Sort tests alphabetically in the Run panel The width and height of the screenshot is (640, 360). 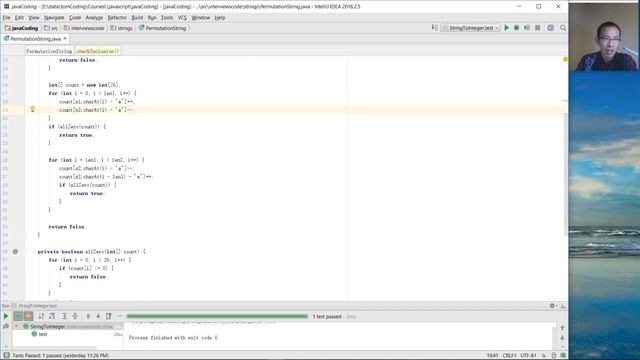[41, 316]
